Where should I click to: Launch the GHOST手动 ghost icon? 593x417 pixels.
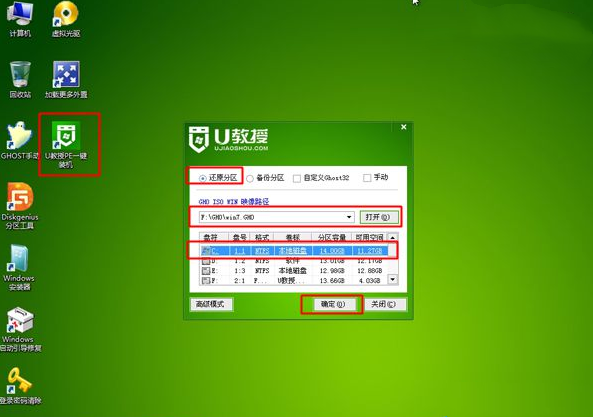coord(19,140)
